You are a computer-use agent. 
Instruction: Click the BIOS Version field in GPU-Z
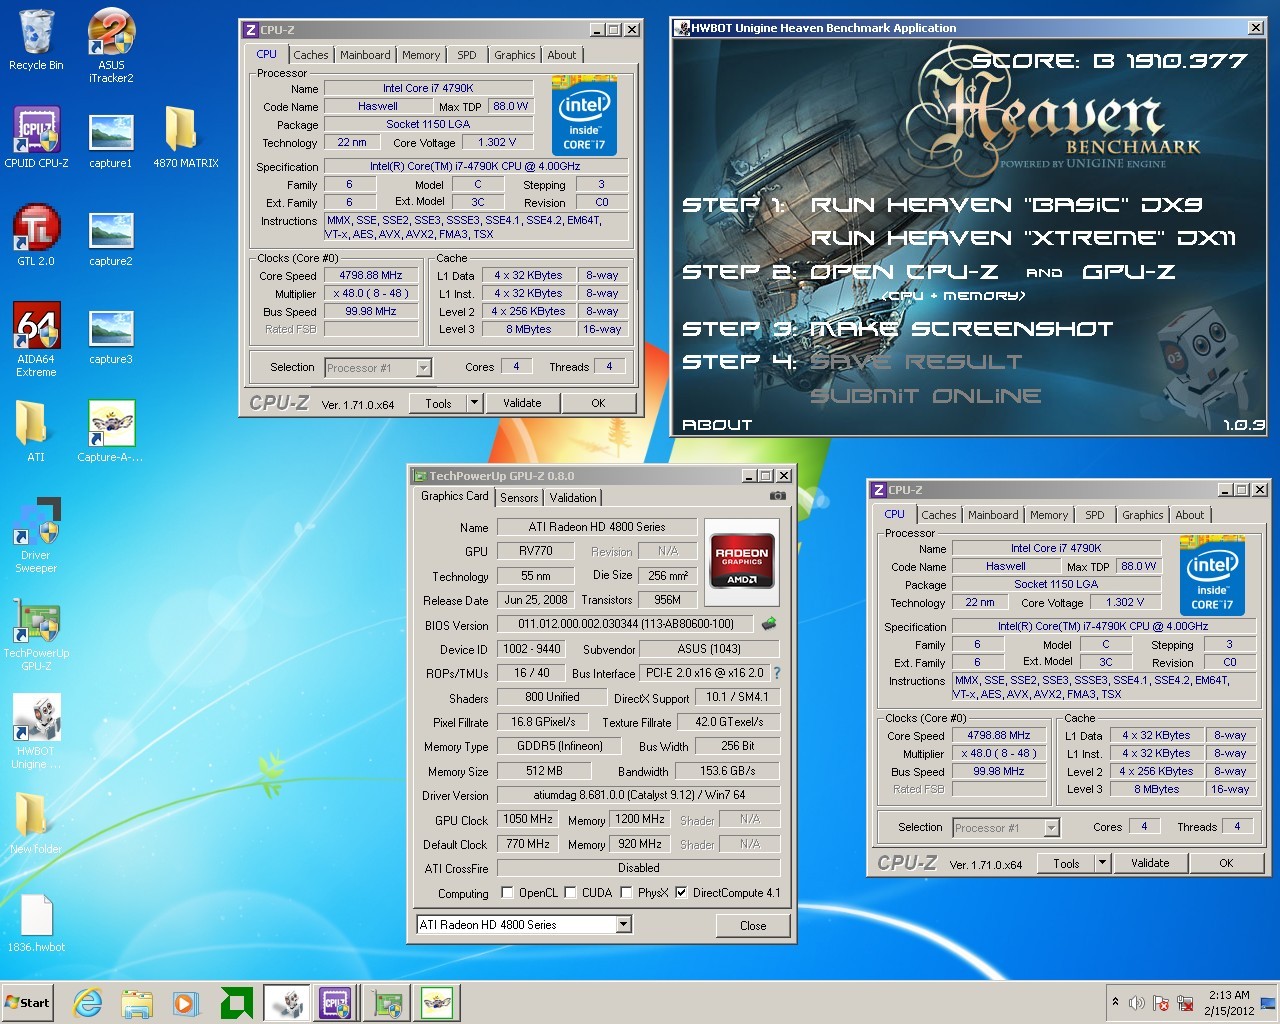[626, 624]
